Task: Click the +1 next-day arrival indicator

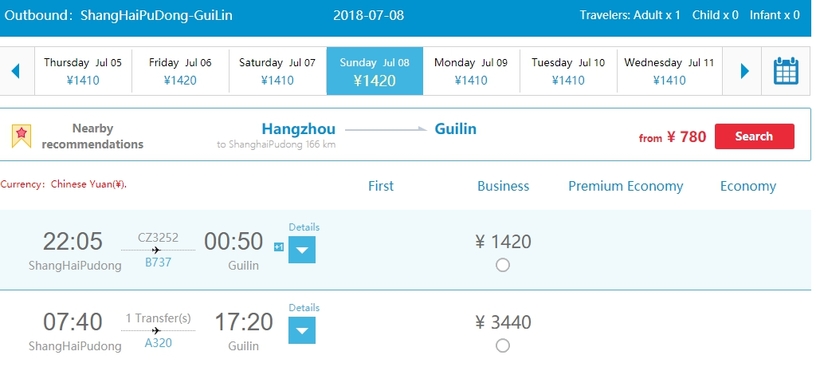Action: pyautogui.click(x=279, y=247)
